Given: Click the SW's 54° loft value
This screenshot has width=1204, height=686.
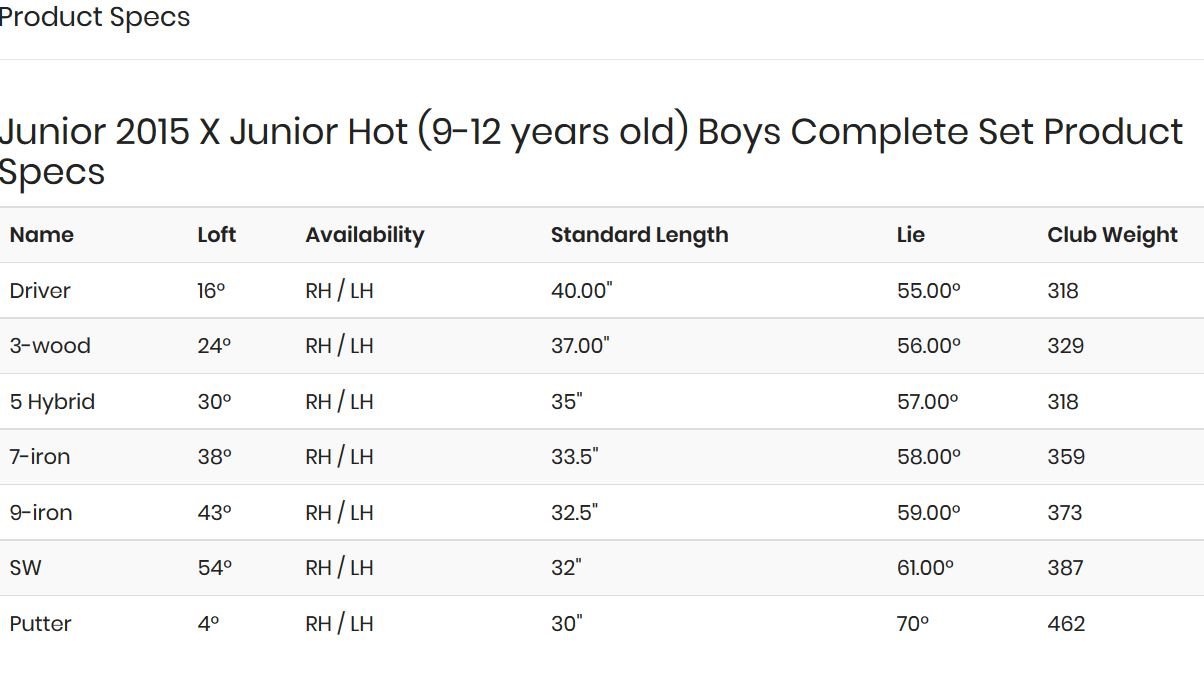Looking at the screenshot, I should (214, 568).
